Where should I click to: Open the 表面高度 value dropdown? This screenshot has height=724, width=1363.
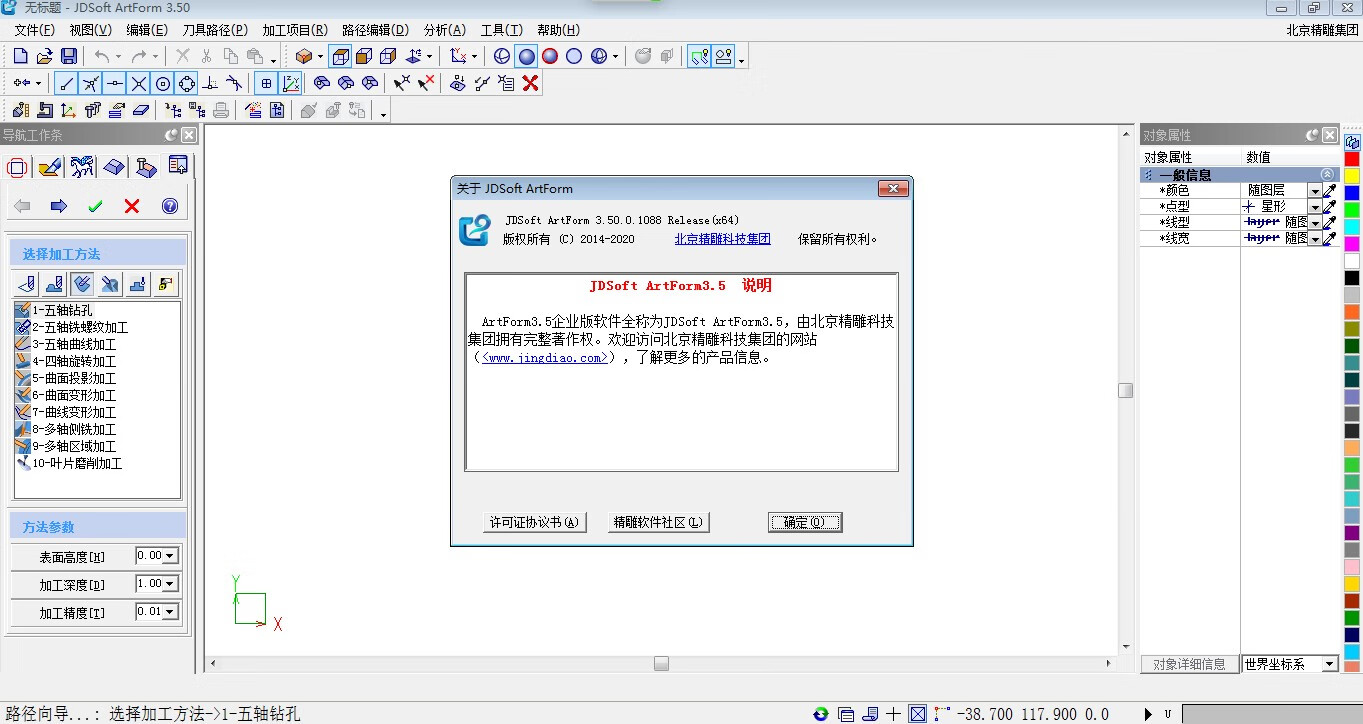click(170, 556)
